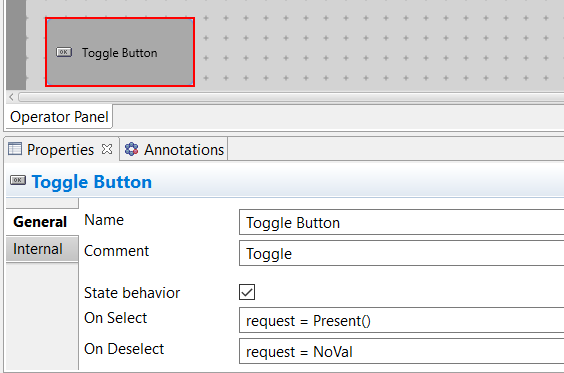564x373 pixels.
Task: Click the Name field containing Toggle Button
Action: click(401, 223)
